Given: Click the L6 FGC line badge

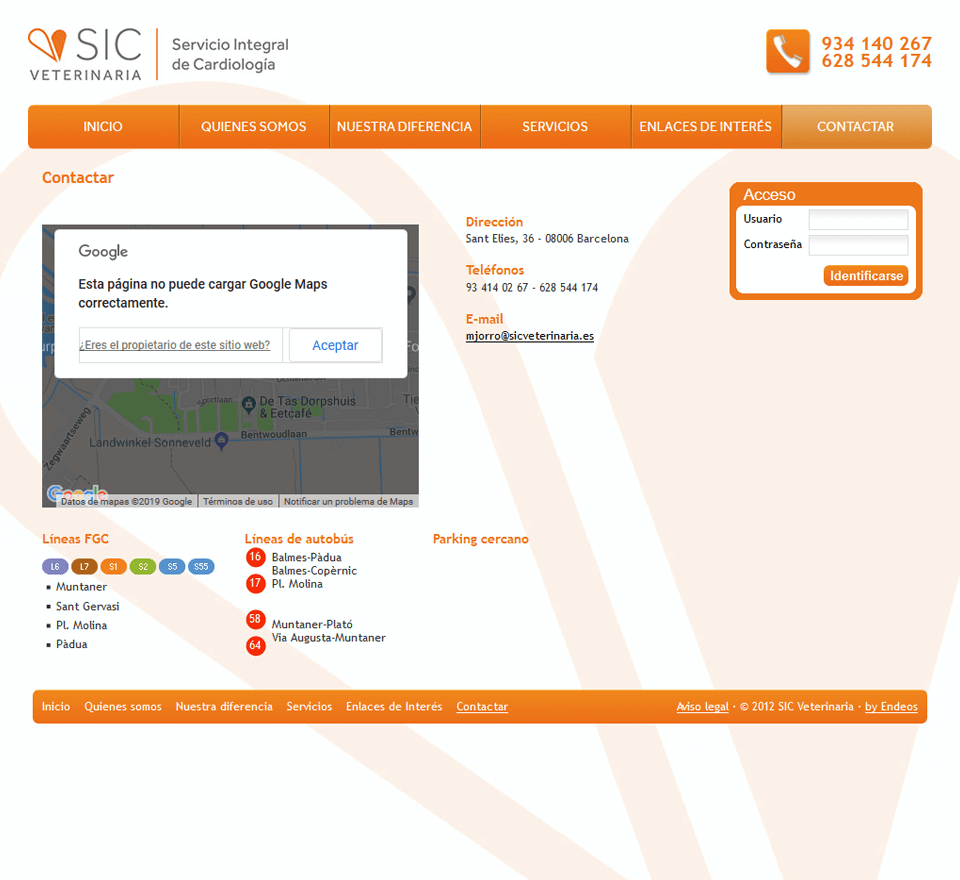Looking at the screenshot, I should [x=55, y=567].
